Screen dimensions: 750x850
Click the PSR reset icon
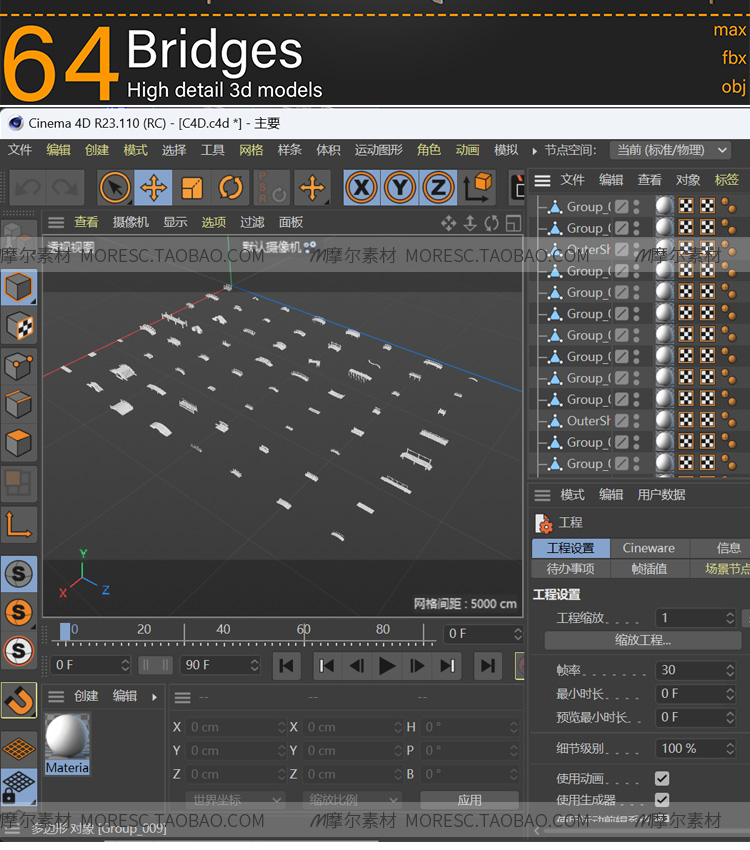(x=272, y=188)
